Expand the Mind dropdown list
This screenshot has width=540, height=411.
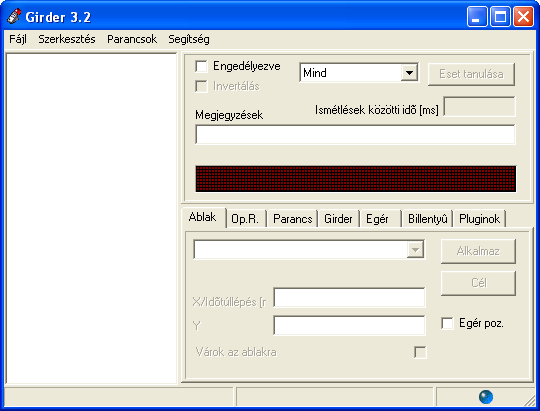pos(409,73)
